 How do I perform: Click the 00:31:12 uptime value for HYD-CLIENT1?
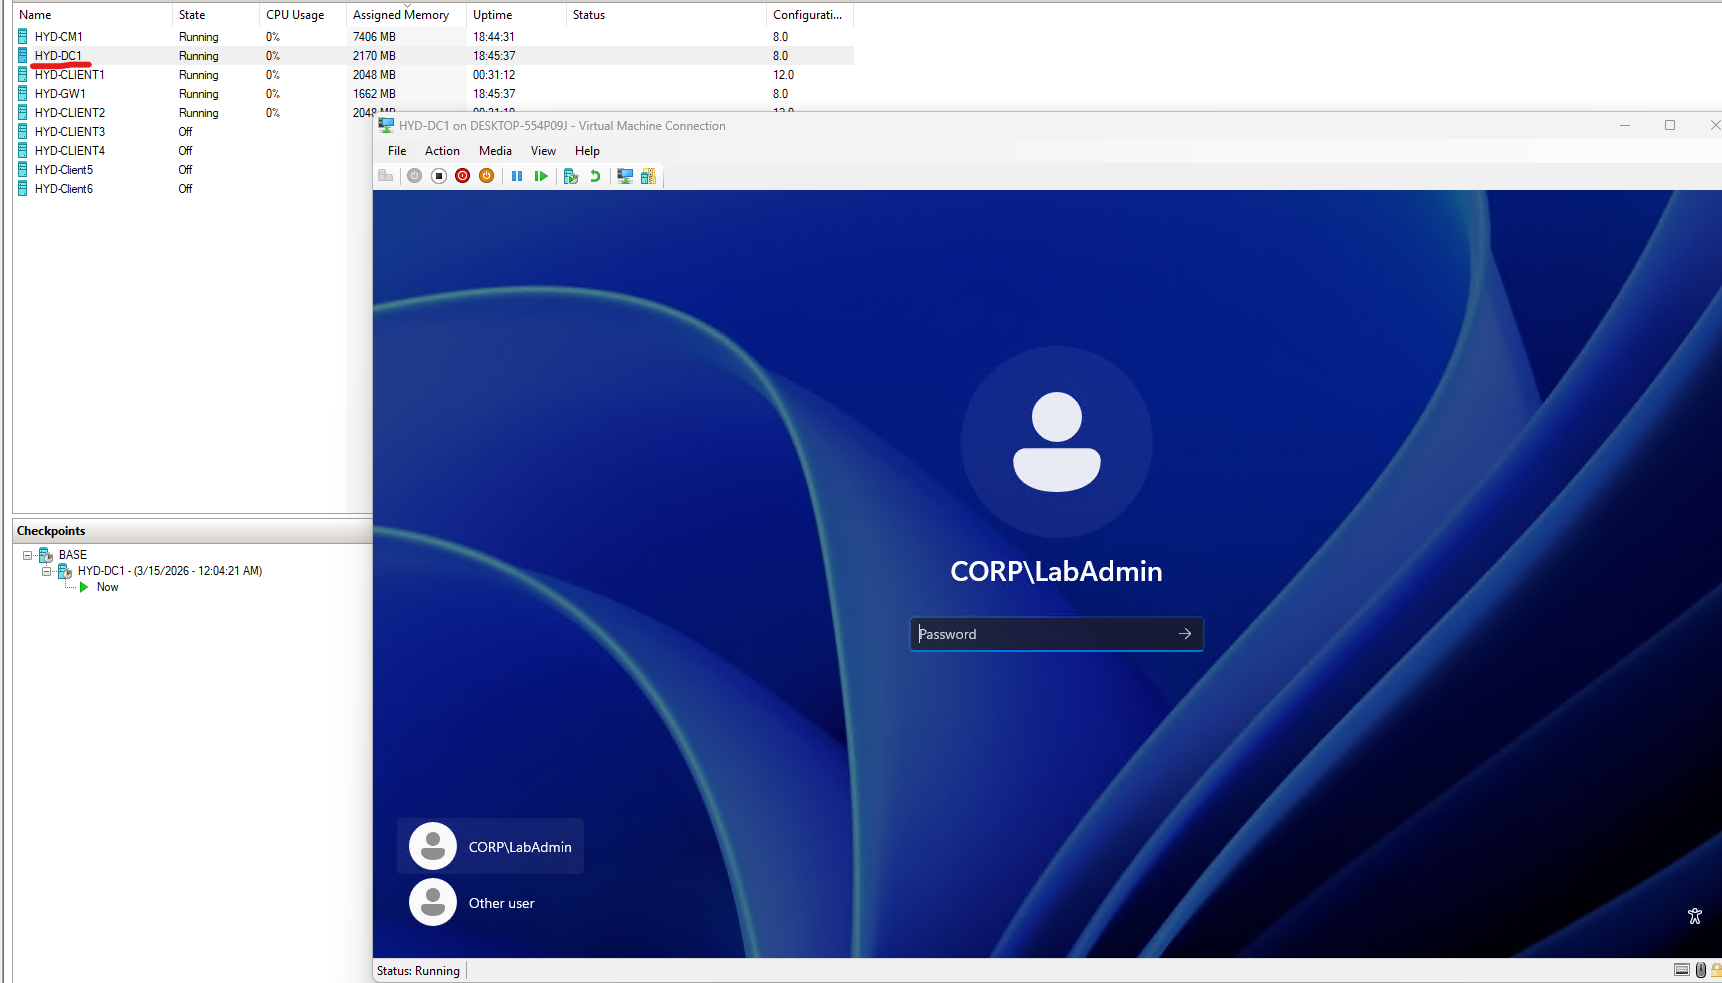494,75
